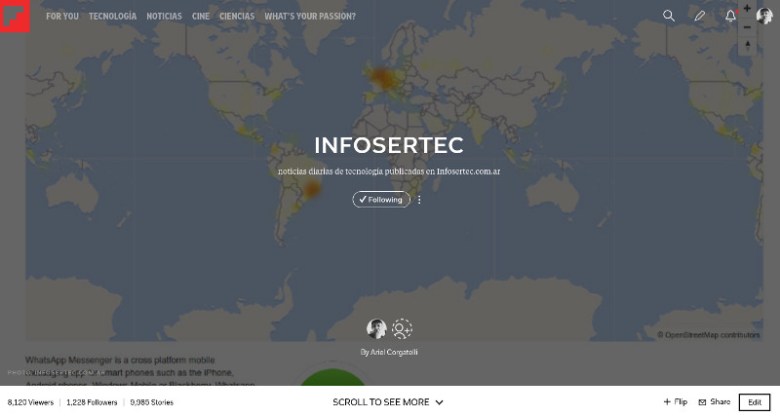Share this magazine

(x=714, y=402)
